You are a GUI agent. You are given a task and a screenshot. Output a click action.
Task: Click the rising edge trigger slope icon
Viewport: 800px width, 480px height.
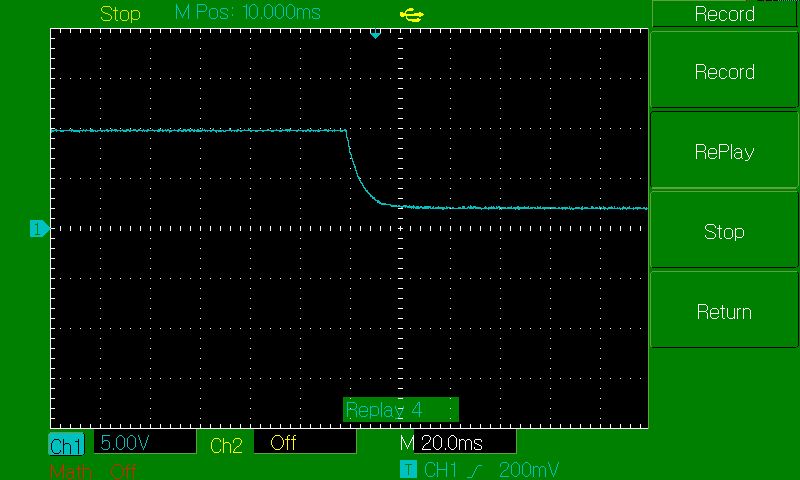[x=474, y=470]
